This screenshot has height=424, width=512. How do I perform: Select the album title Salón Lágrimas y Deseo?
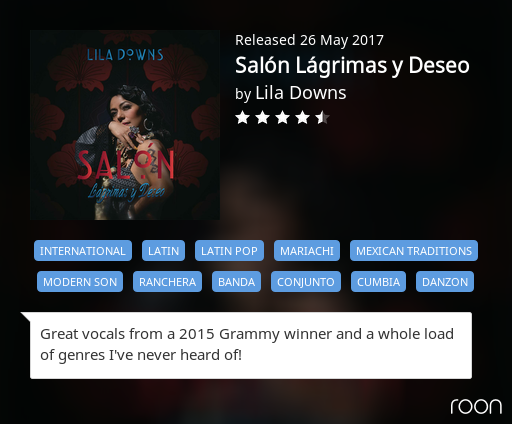[352, 65]
